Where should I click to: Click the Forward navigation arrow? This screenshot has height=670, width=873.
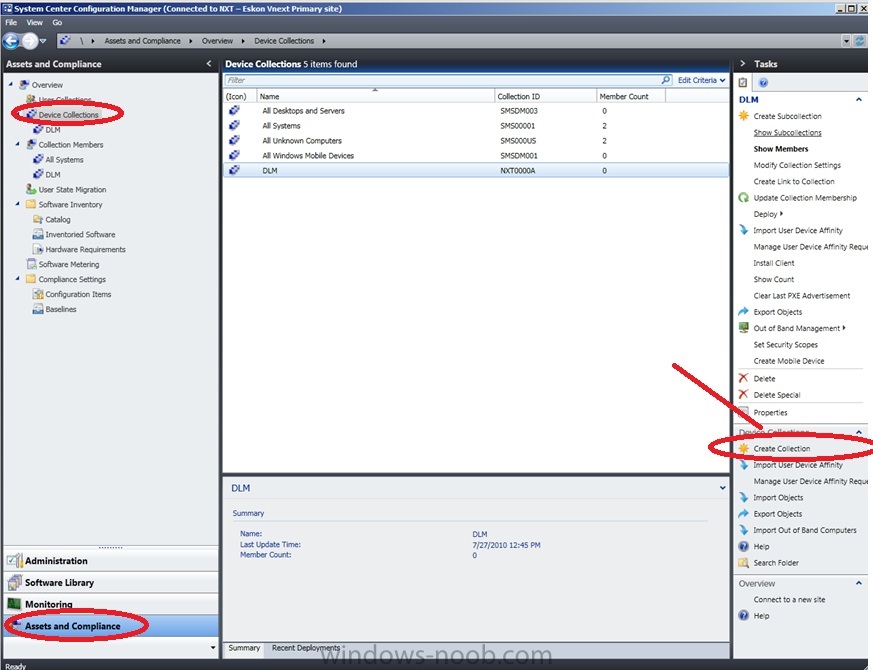(x=30, y=41)
